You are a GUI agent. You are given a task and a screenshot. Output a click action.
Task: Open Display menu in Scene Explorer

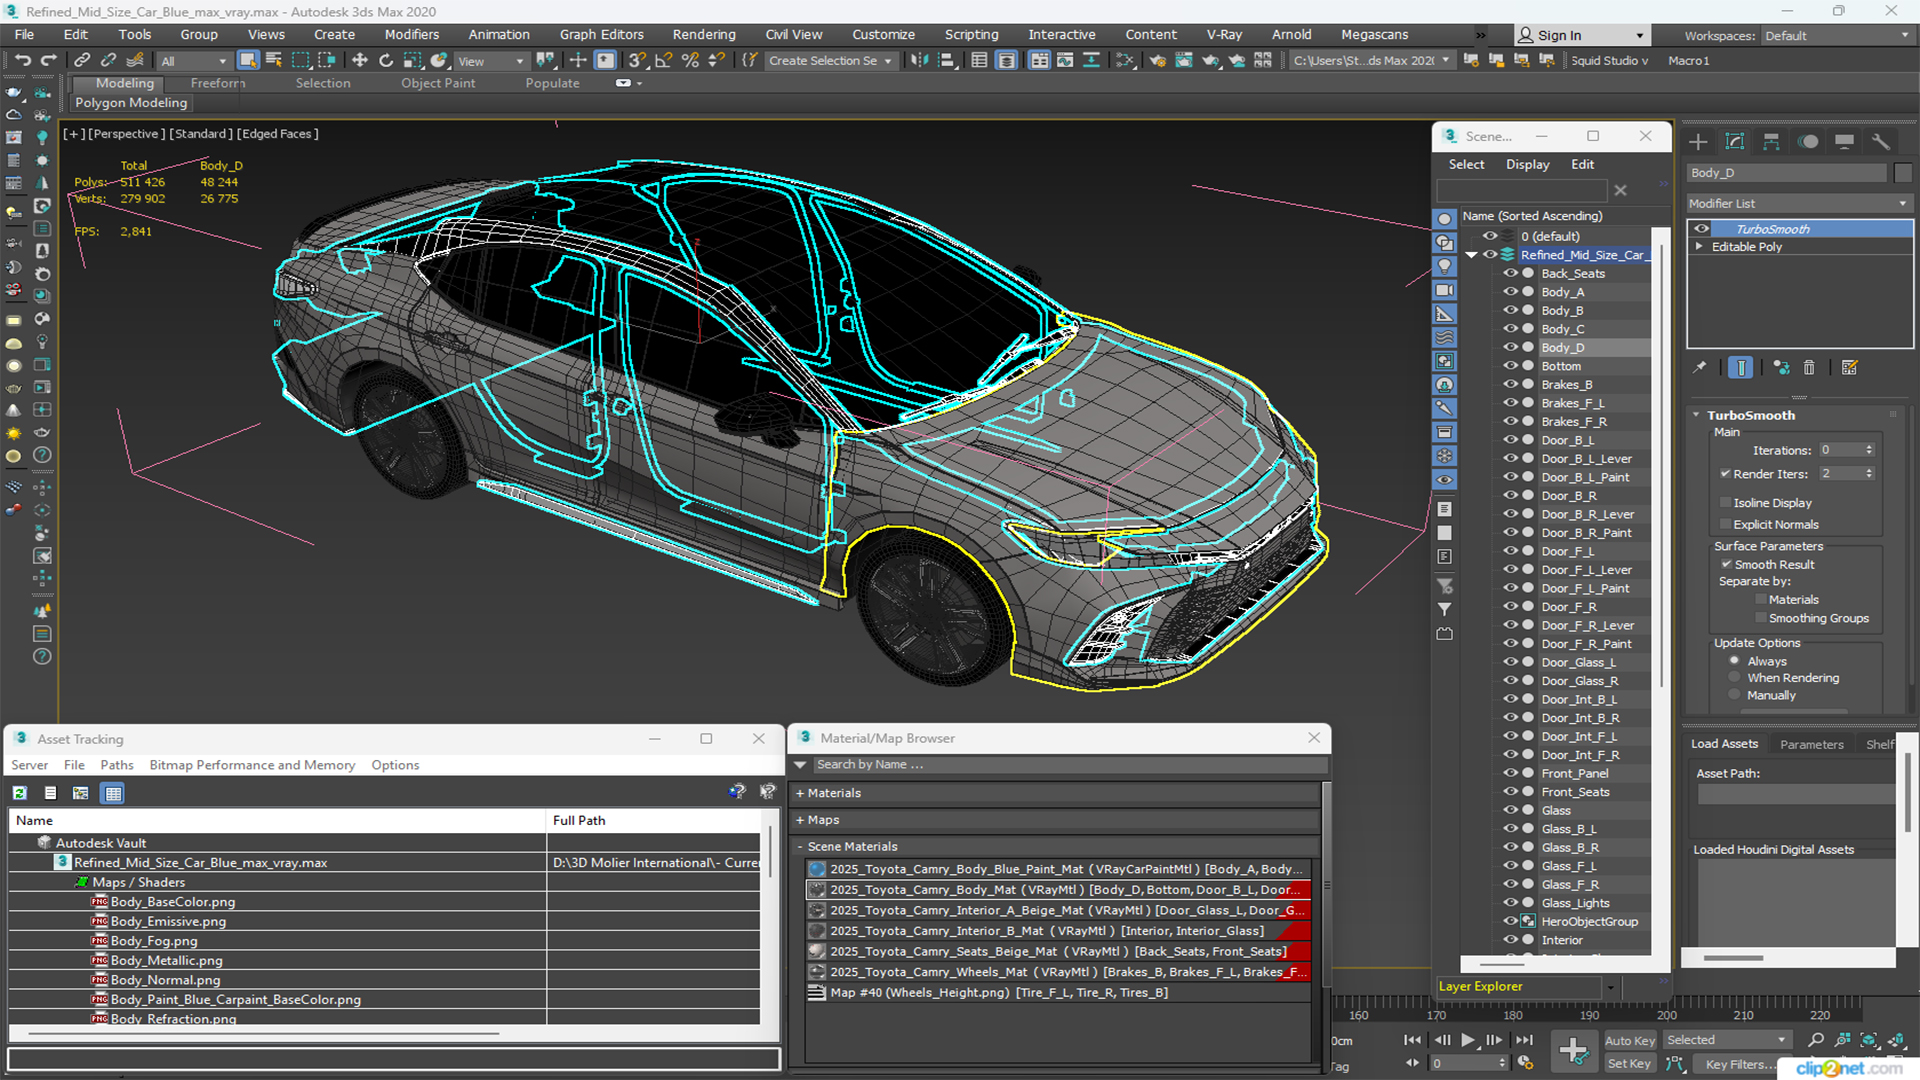point(1528,165)
